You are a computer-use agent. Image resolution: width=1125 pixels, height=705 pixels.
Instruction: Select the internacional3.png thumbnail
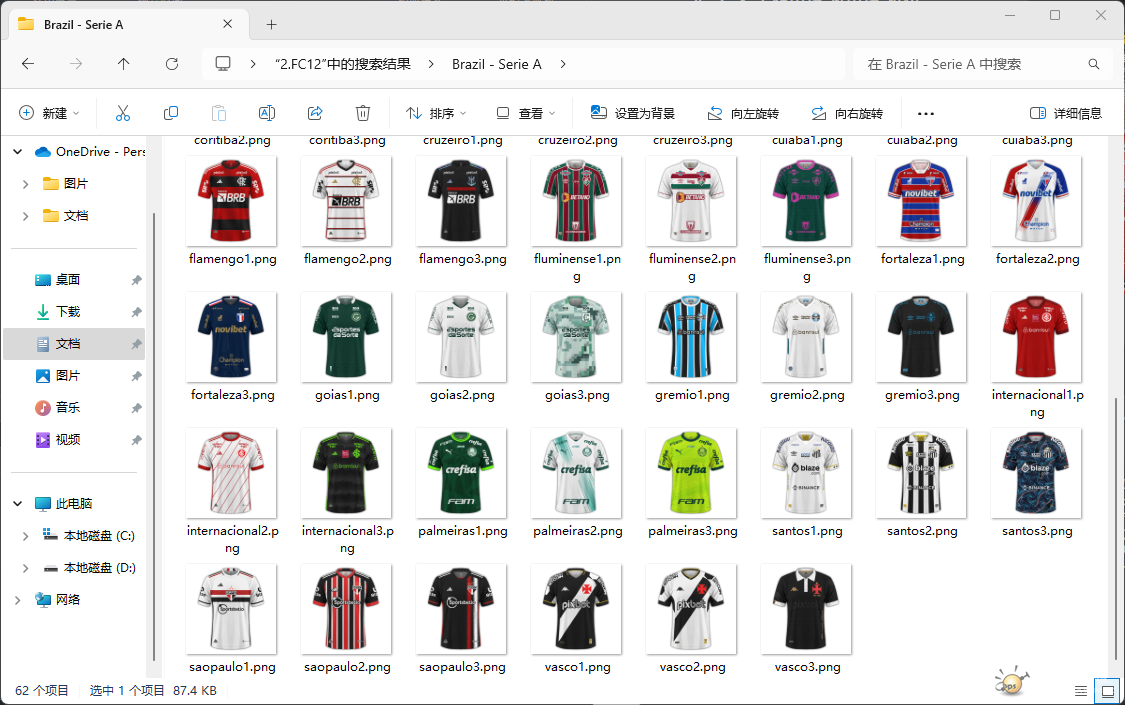(x=347, y=473)
